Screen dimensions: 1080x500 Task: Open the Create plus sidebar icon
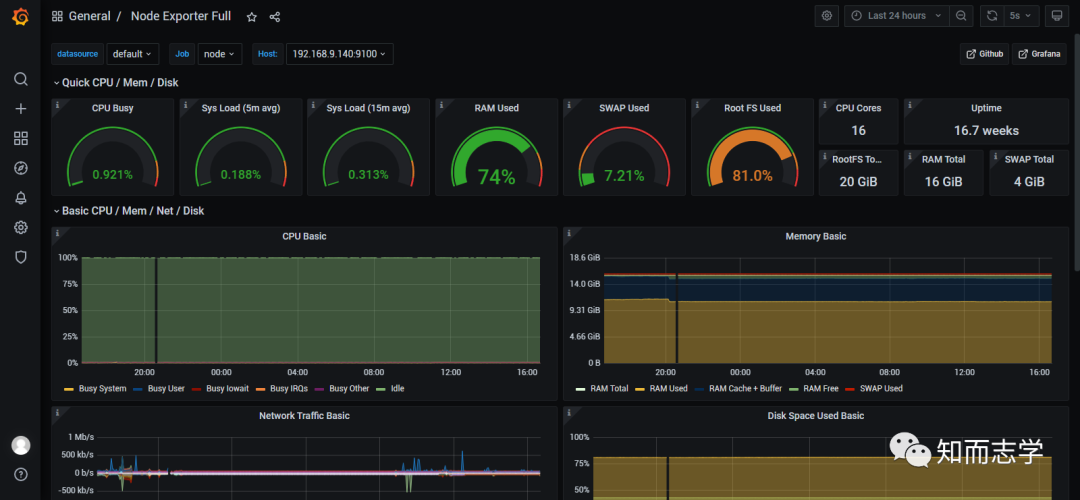click(x=21, y=109)
